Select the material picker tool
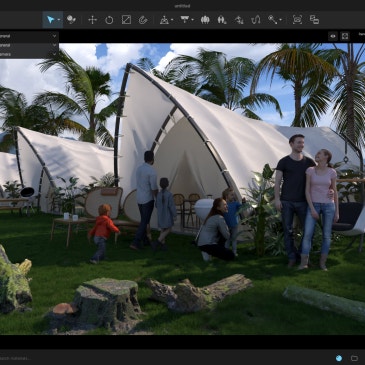The width and height of the screenshot is (365, 365). [71, 20]
